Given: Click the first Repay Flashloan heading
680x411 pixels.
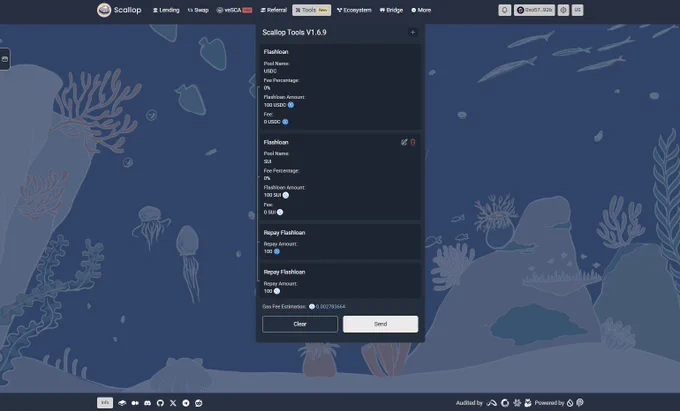Looking at the screenshot, I should pyautogui.click(x=284, y=233).
